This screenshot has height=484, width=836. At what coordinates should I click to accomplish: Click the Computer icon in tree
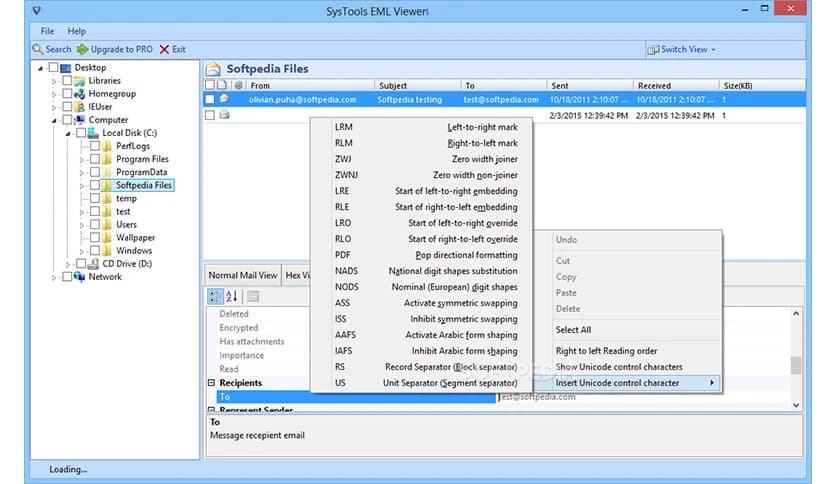(79, 120)
